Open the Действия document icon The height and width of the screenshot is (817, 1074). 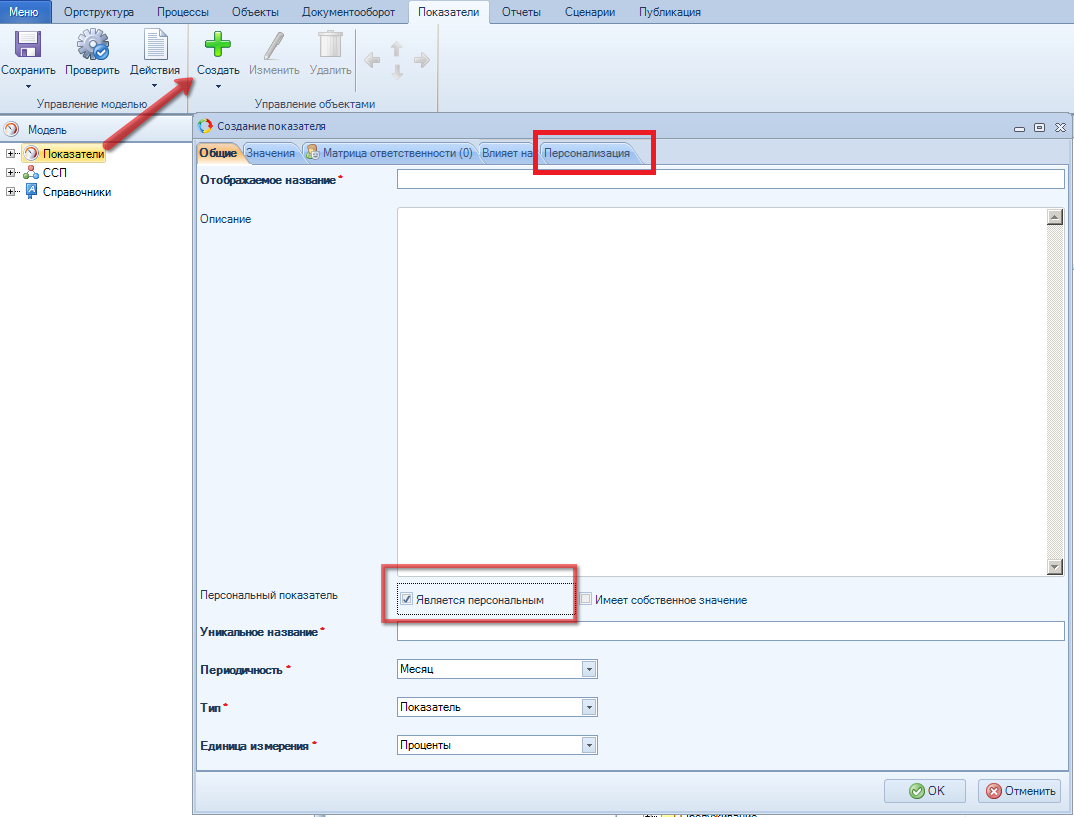pyautogui.click(x=155, y=46)
